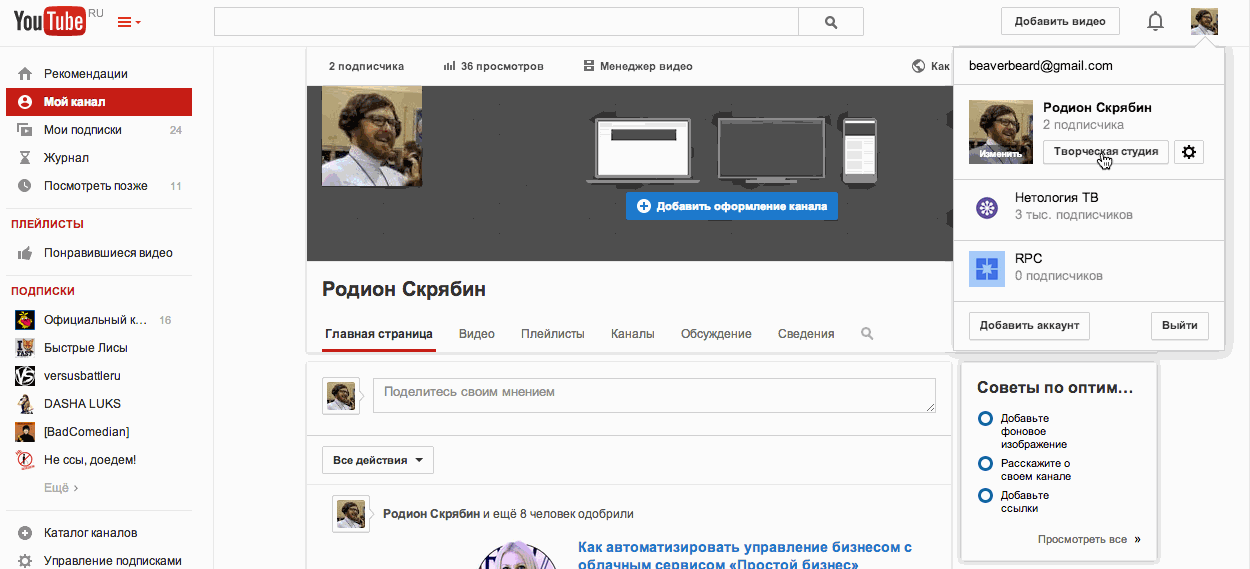The image size is (1250, 569).
Task: Switch to the Сведения tab
Action: 806,334
